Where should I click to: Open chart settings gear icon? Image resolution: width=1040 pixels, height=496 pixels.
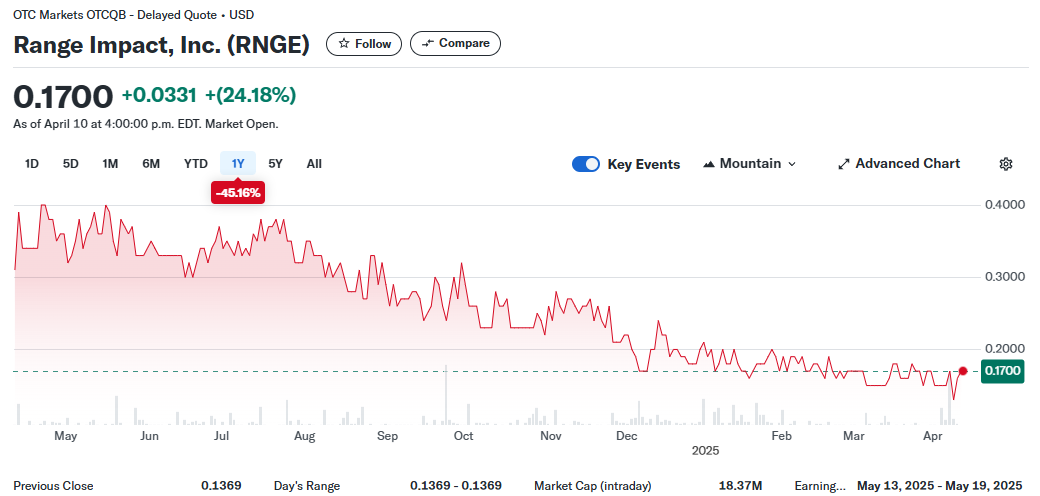(1006, 164)
